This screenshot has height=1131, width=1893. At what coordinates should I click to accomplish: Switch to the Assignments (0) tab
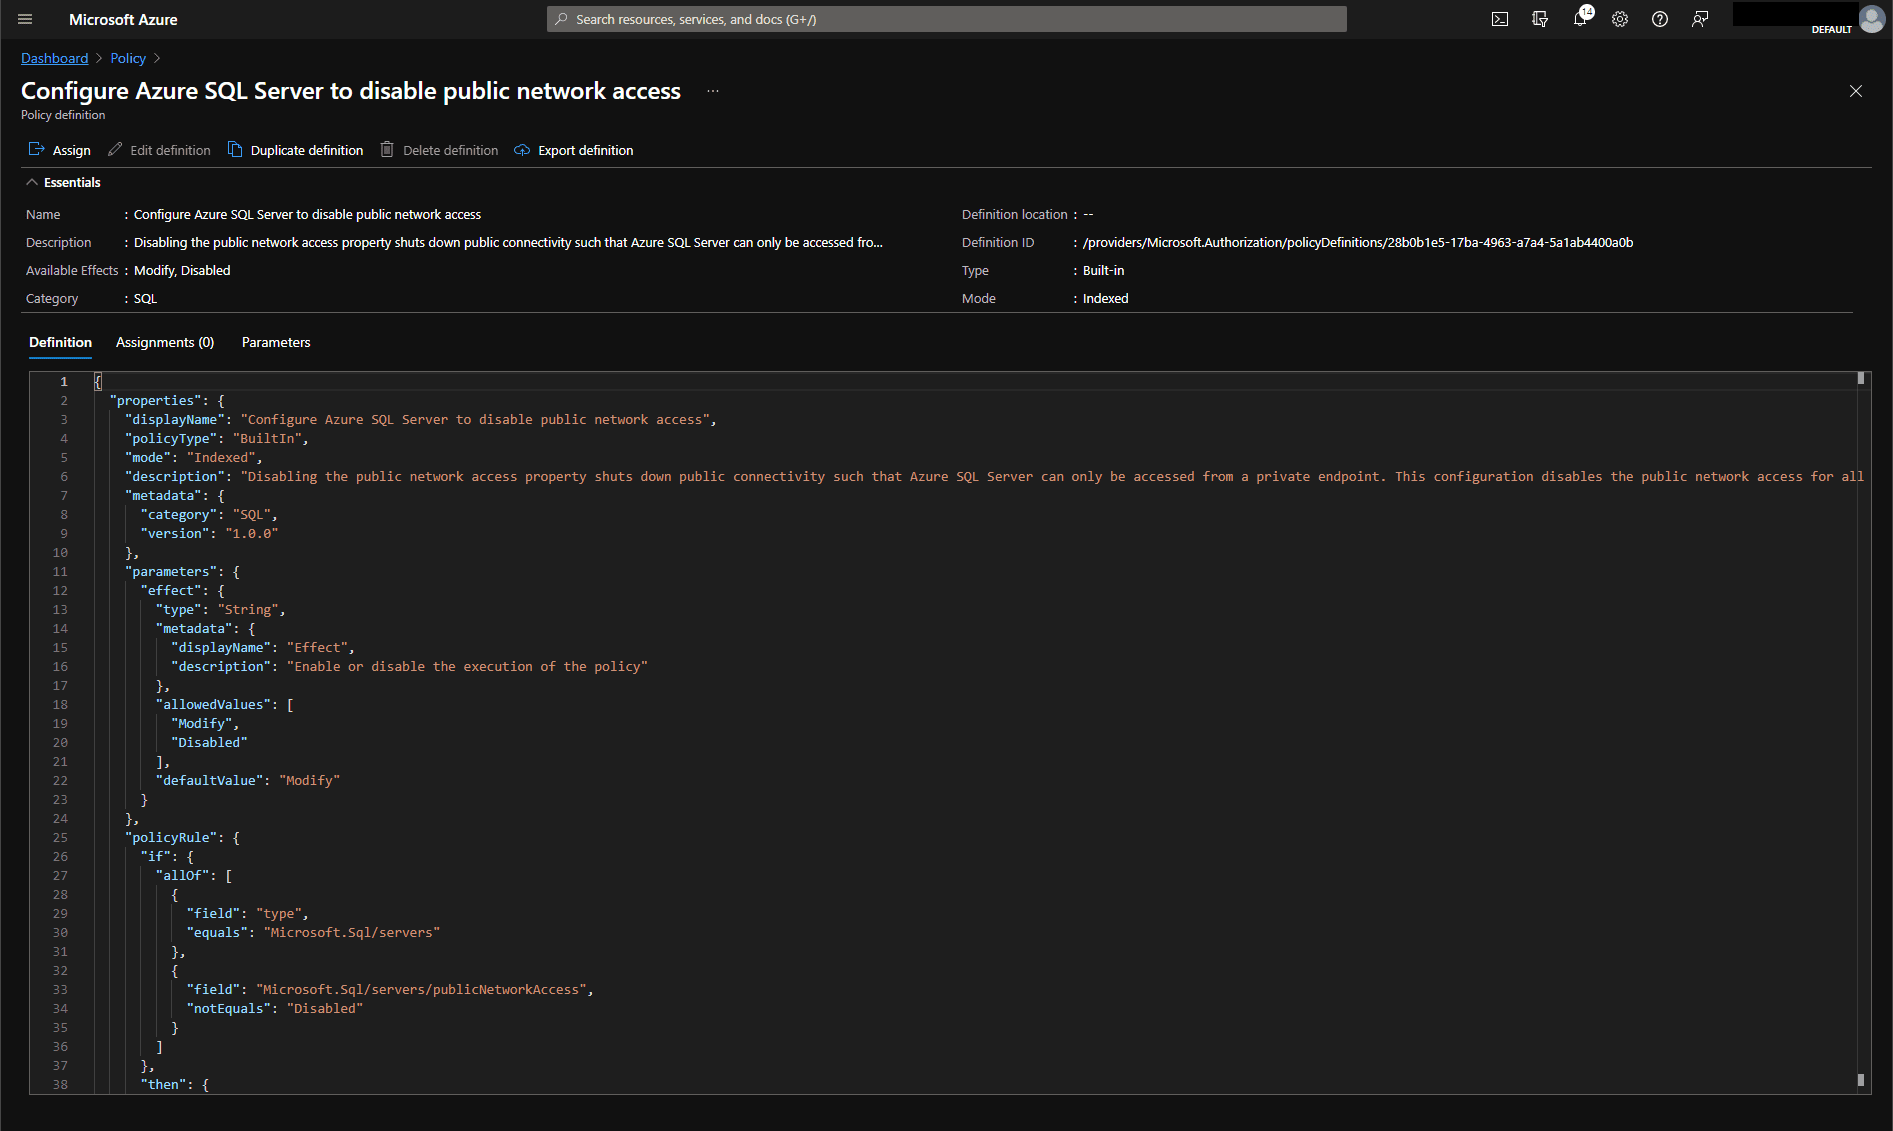coord(165,342)
